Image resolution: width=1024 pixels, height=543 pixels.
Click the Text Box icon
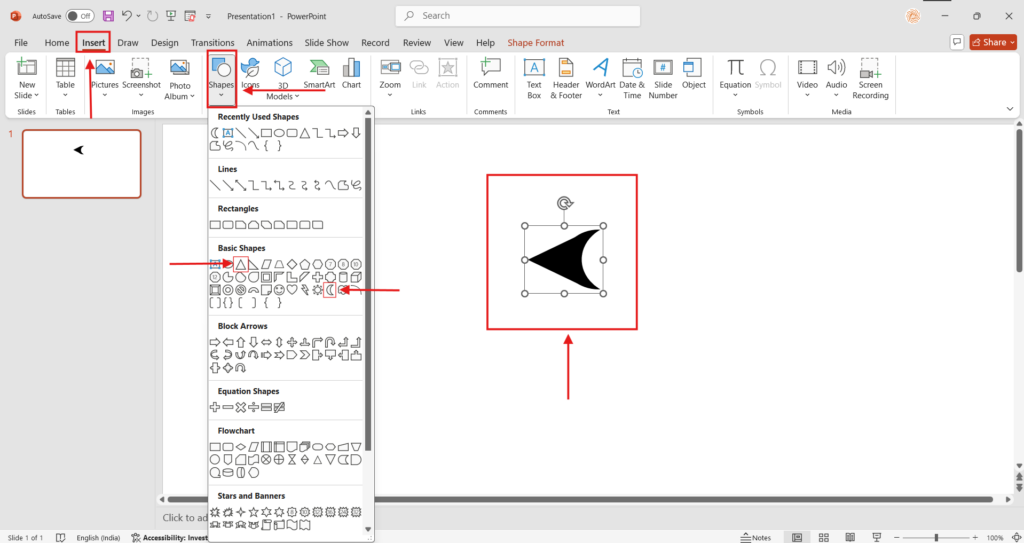pyautogui.click(x=534, y=77)
